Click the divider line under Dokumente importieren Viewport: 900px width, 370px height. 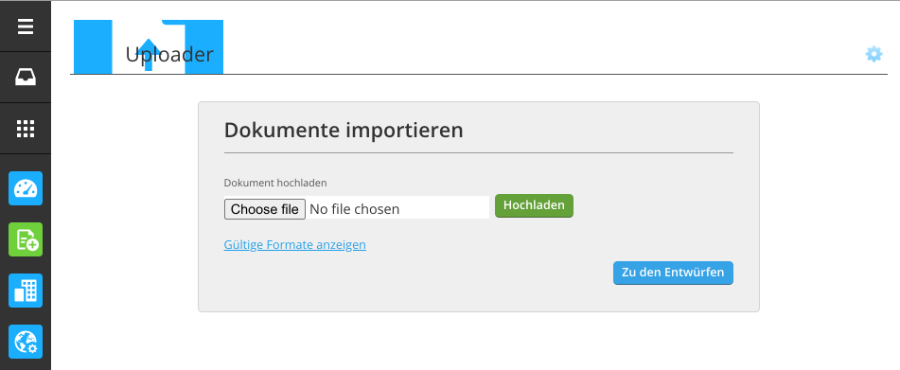coord(478,153)
